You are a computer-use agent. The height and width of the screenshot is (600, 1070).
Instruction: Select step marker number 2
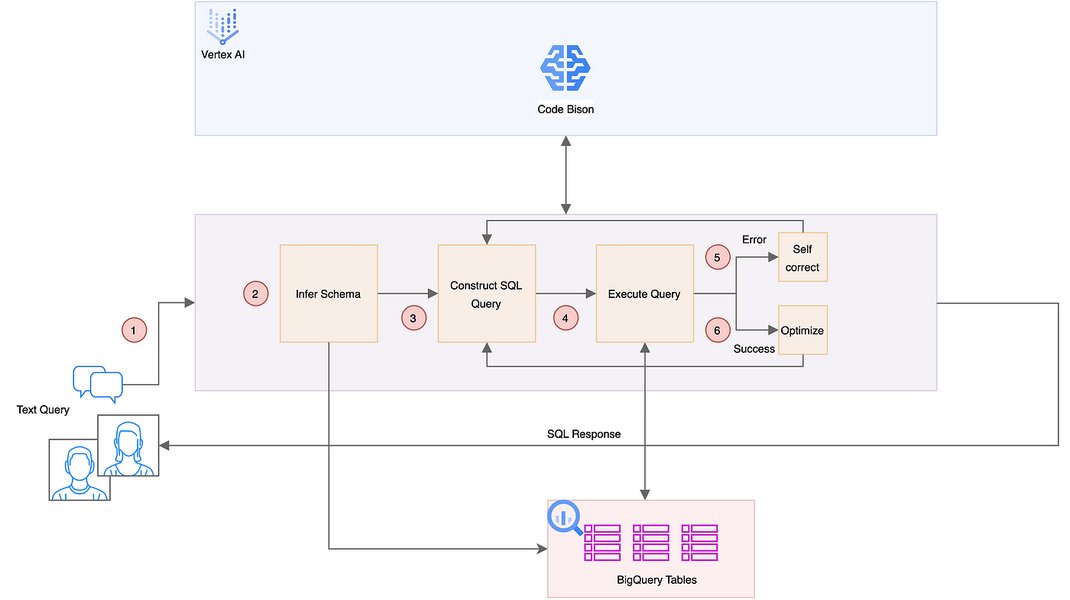point(255,294)
